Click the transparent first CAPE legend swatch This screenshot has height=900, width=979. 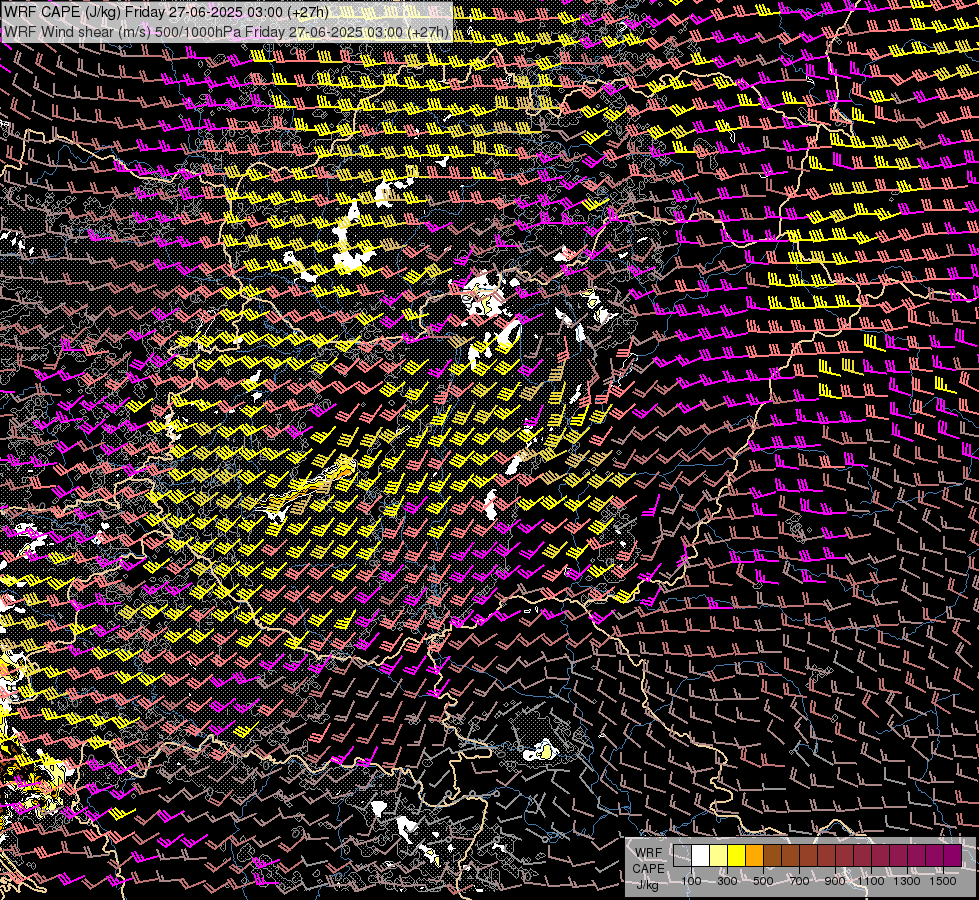pyautogui.click(x=682, y=856)
